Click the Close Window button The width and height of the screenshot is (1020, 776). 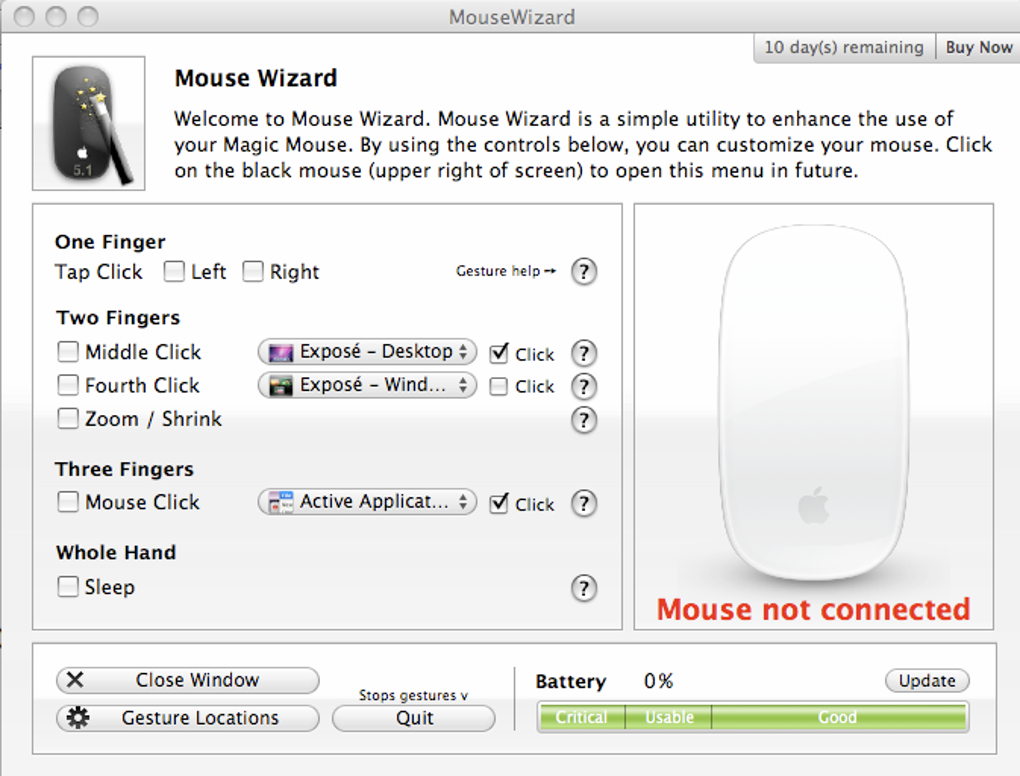(x=188, y=680)
